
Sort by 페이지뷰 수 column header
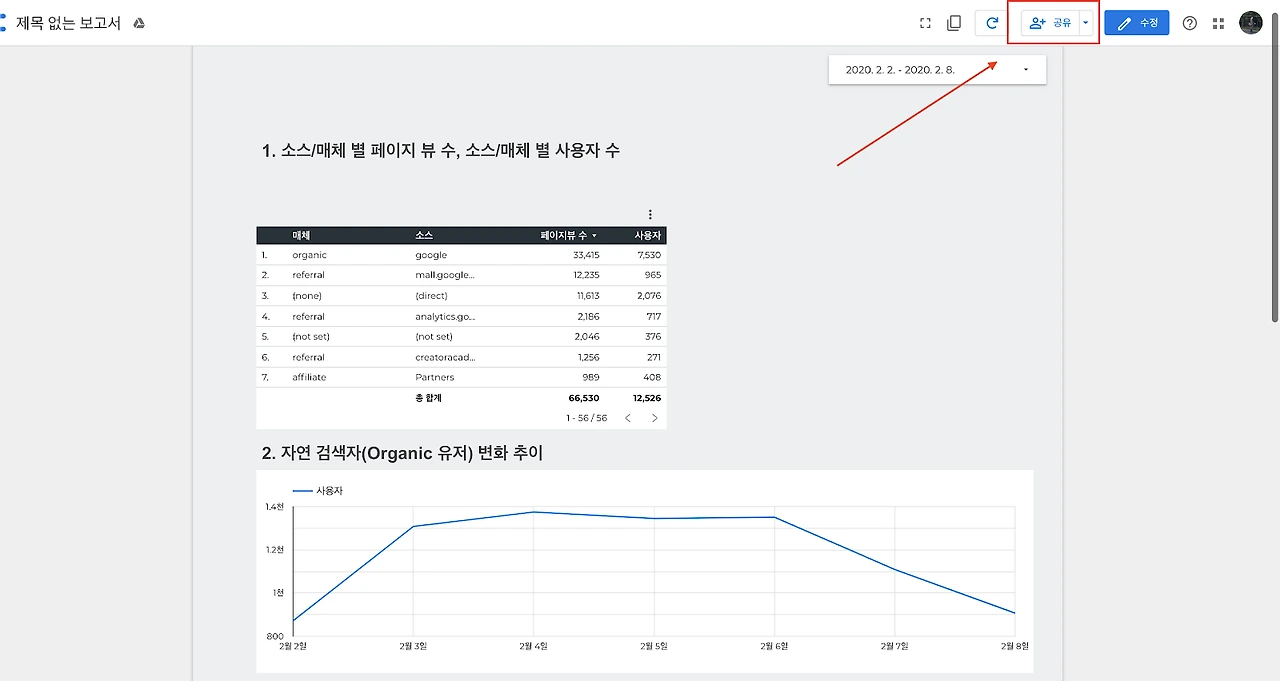(568, 235)
